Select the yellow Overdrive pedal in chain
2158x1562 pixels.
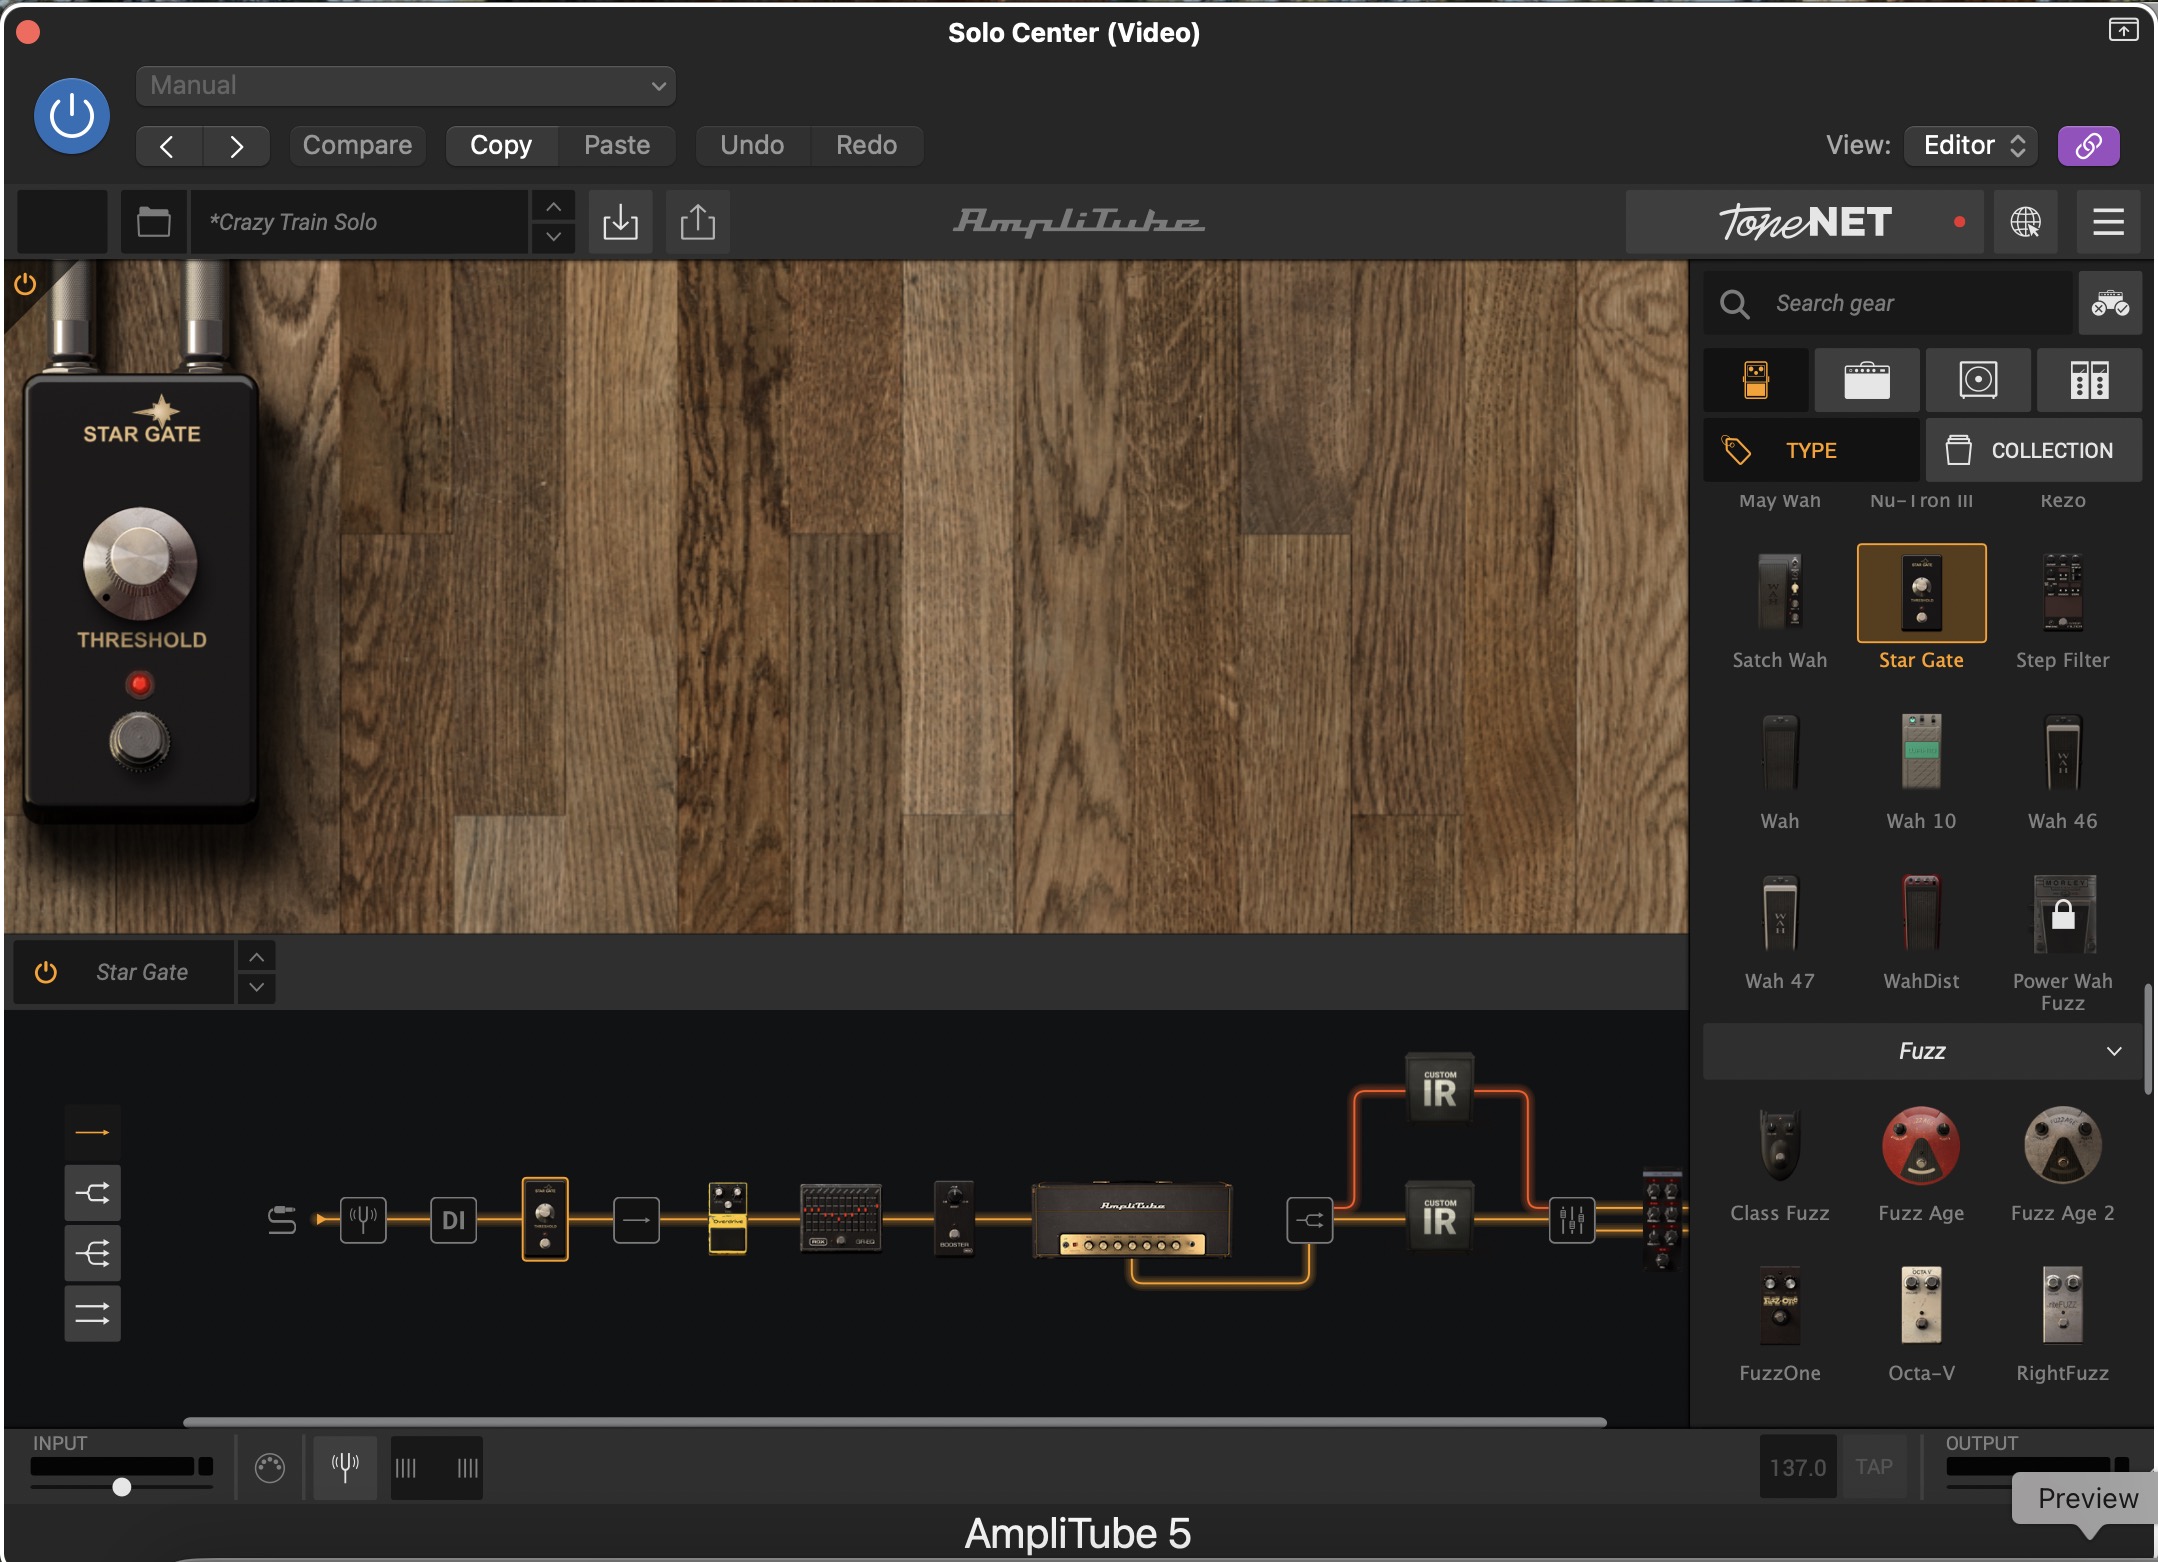coord(727,1217)
